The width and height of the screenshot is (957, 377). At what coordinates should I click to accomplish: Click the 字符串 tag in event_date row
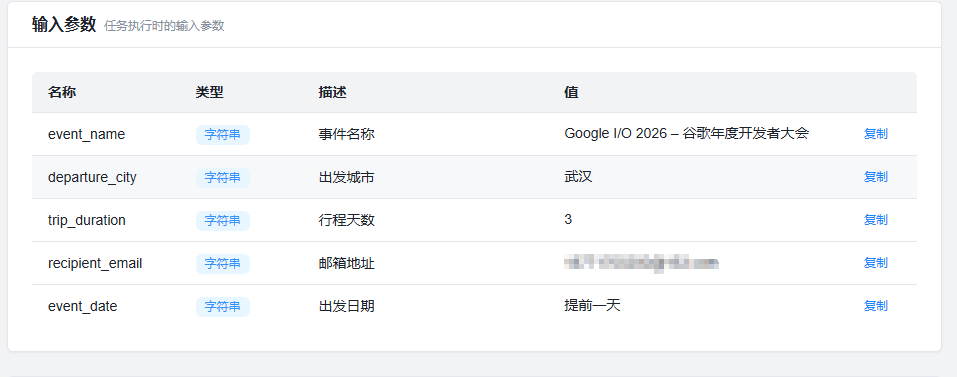click(223, 307)
